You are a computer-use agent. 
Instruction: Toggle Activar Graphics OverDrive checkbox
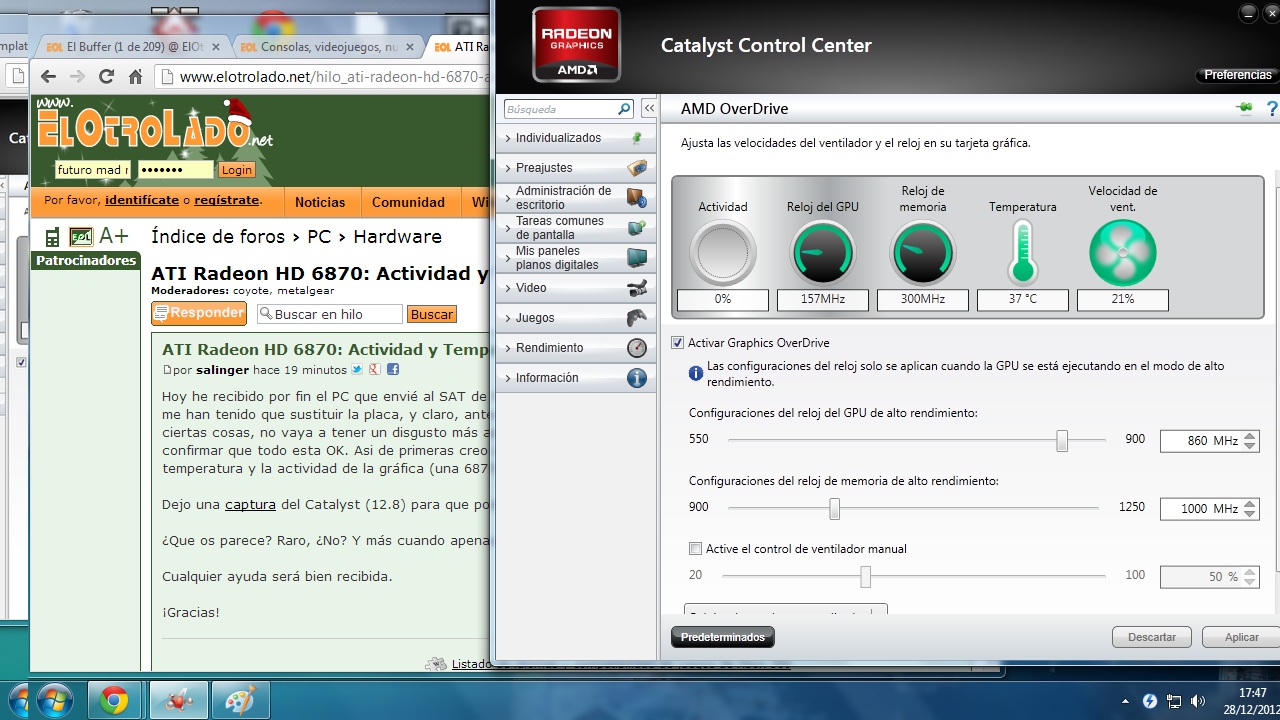pyautogui.click(x=678, y=343)
